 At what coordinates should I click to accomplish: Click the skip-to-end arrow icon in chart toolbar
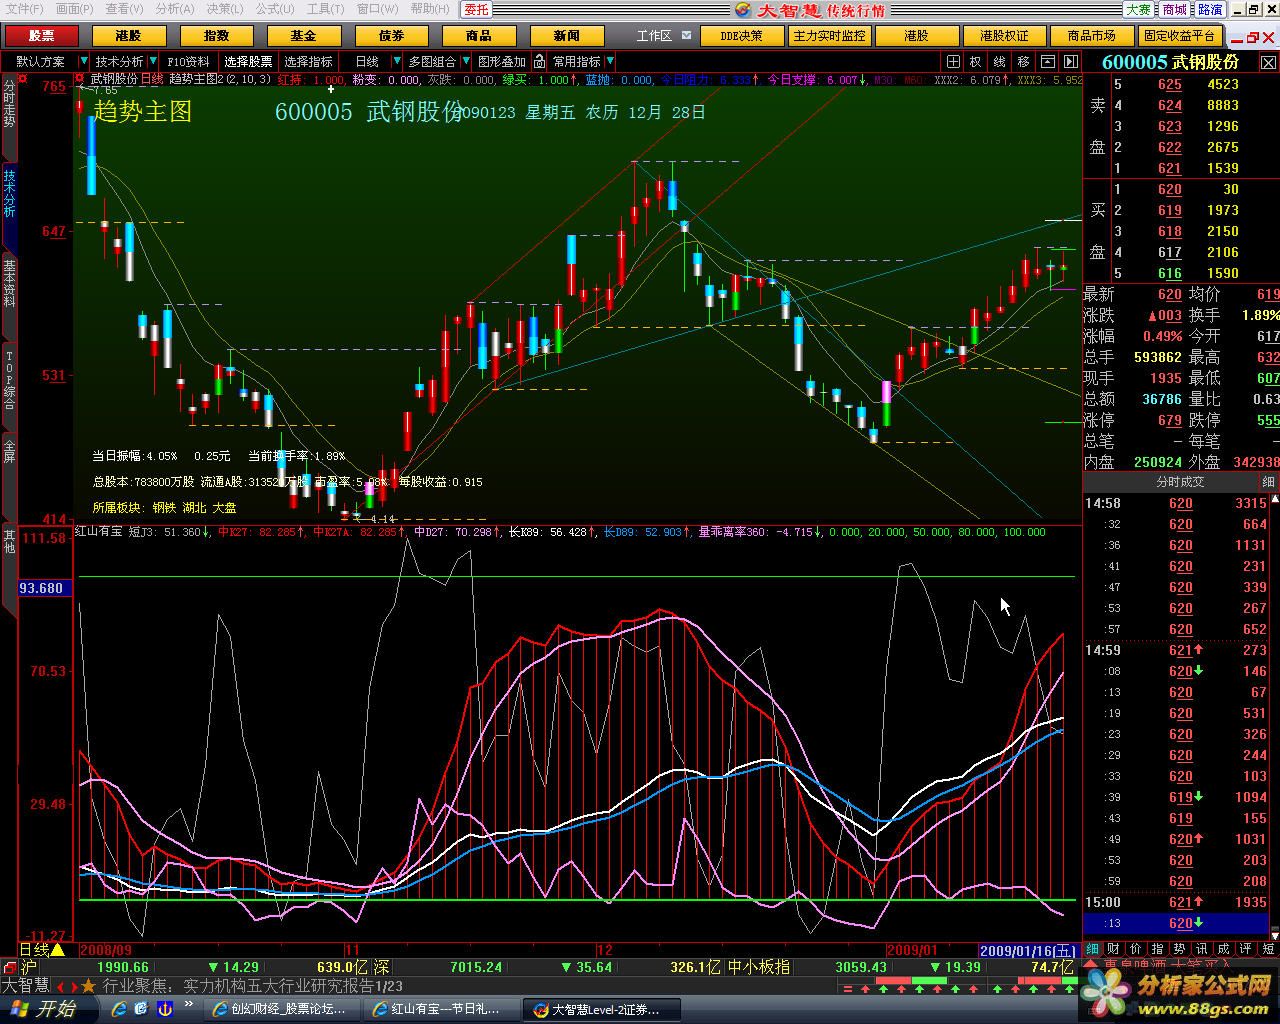1071,62
